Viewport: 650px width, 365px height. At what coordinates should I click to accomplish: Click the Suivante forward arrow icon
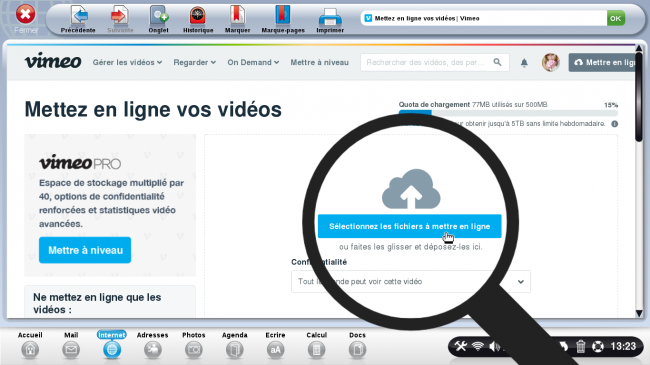tap(120, 16)
